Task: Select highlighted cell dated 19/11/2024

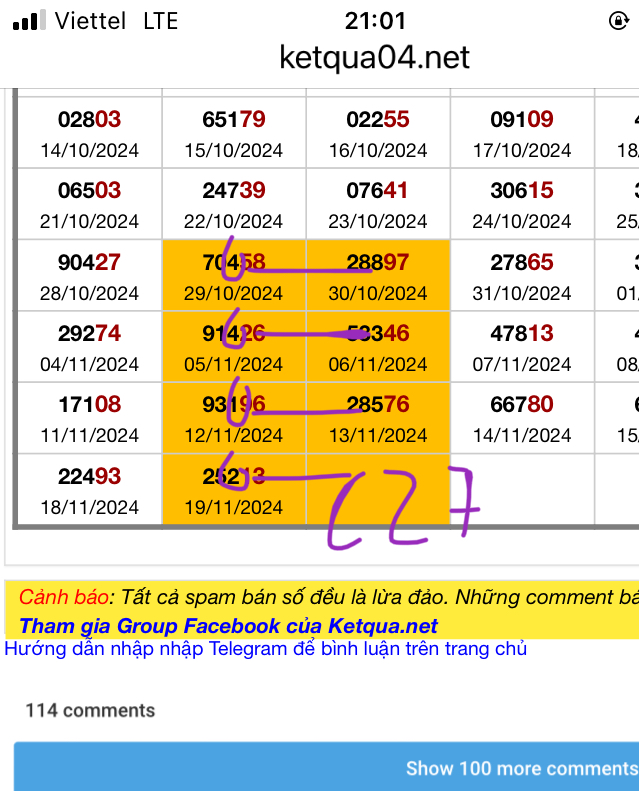Action: point(234,490)
